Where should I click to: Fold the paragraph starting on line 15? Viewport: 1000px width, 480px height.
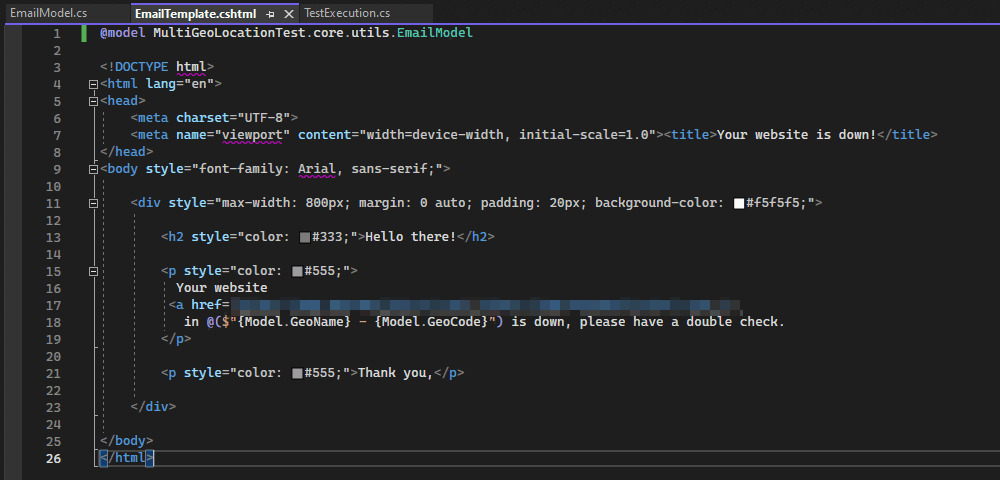[93, 271]
